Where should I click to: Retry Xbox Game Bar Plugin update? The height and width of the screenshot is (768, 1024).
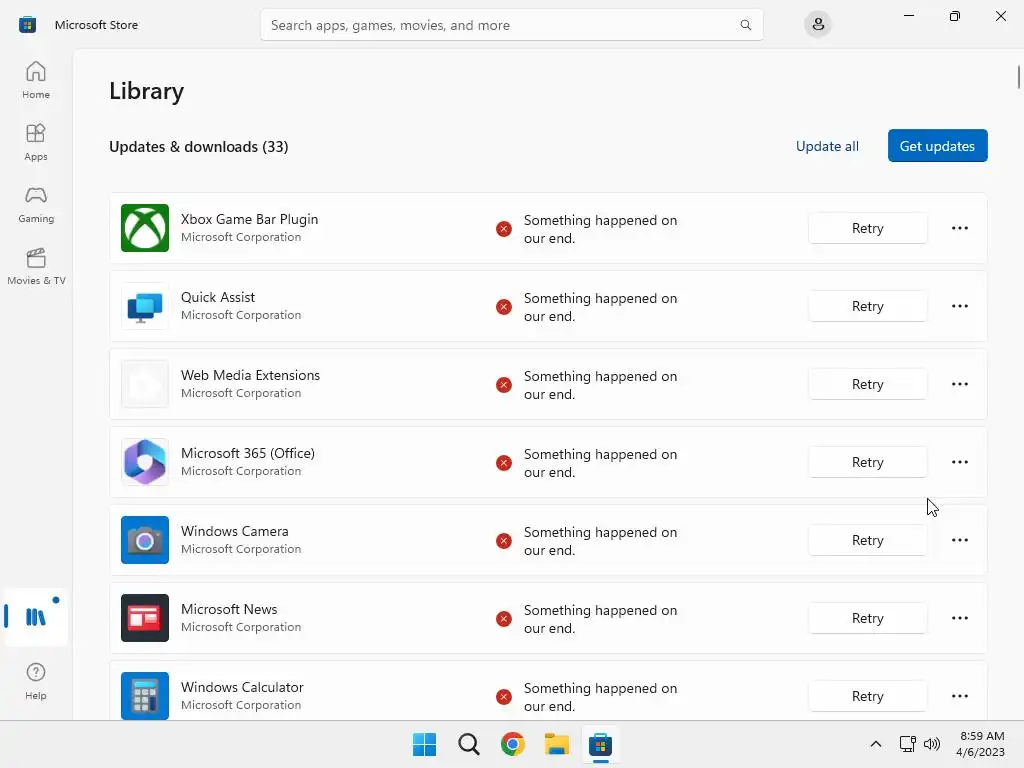[867, 228]
